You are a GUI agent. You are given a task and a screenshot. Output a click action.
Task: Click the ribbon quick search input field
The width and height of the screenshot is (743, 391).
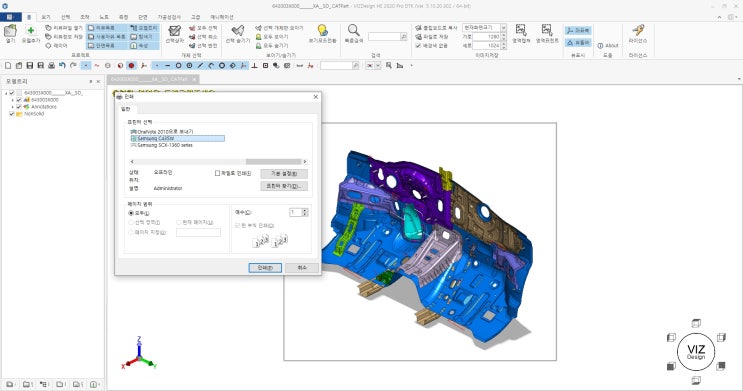coord(384,36)
